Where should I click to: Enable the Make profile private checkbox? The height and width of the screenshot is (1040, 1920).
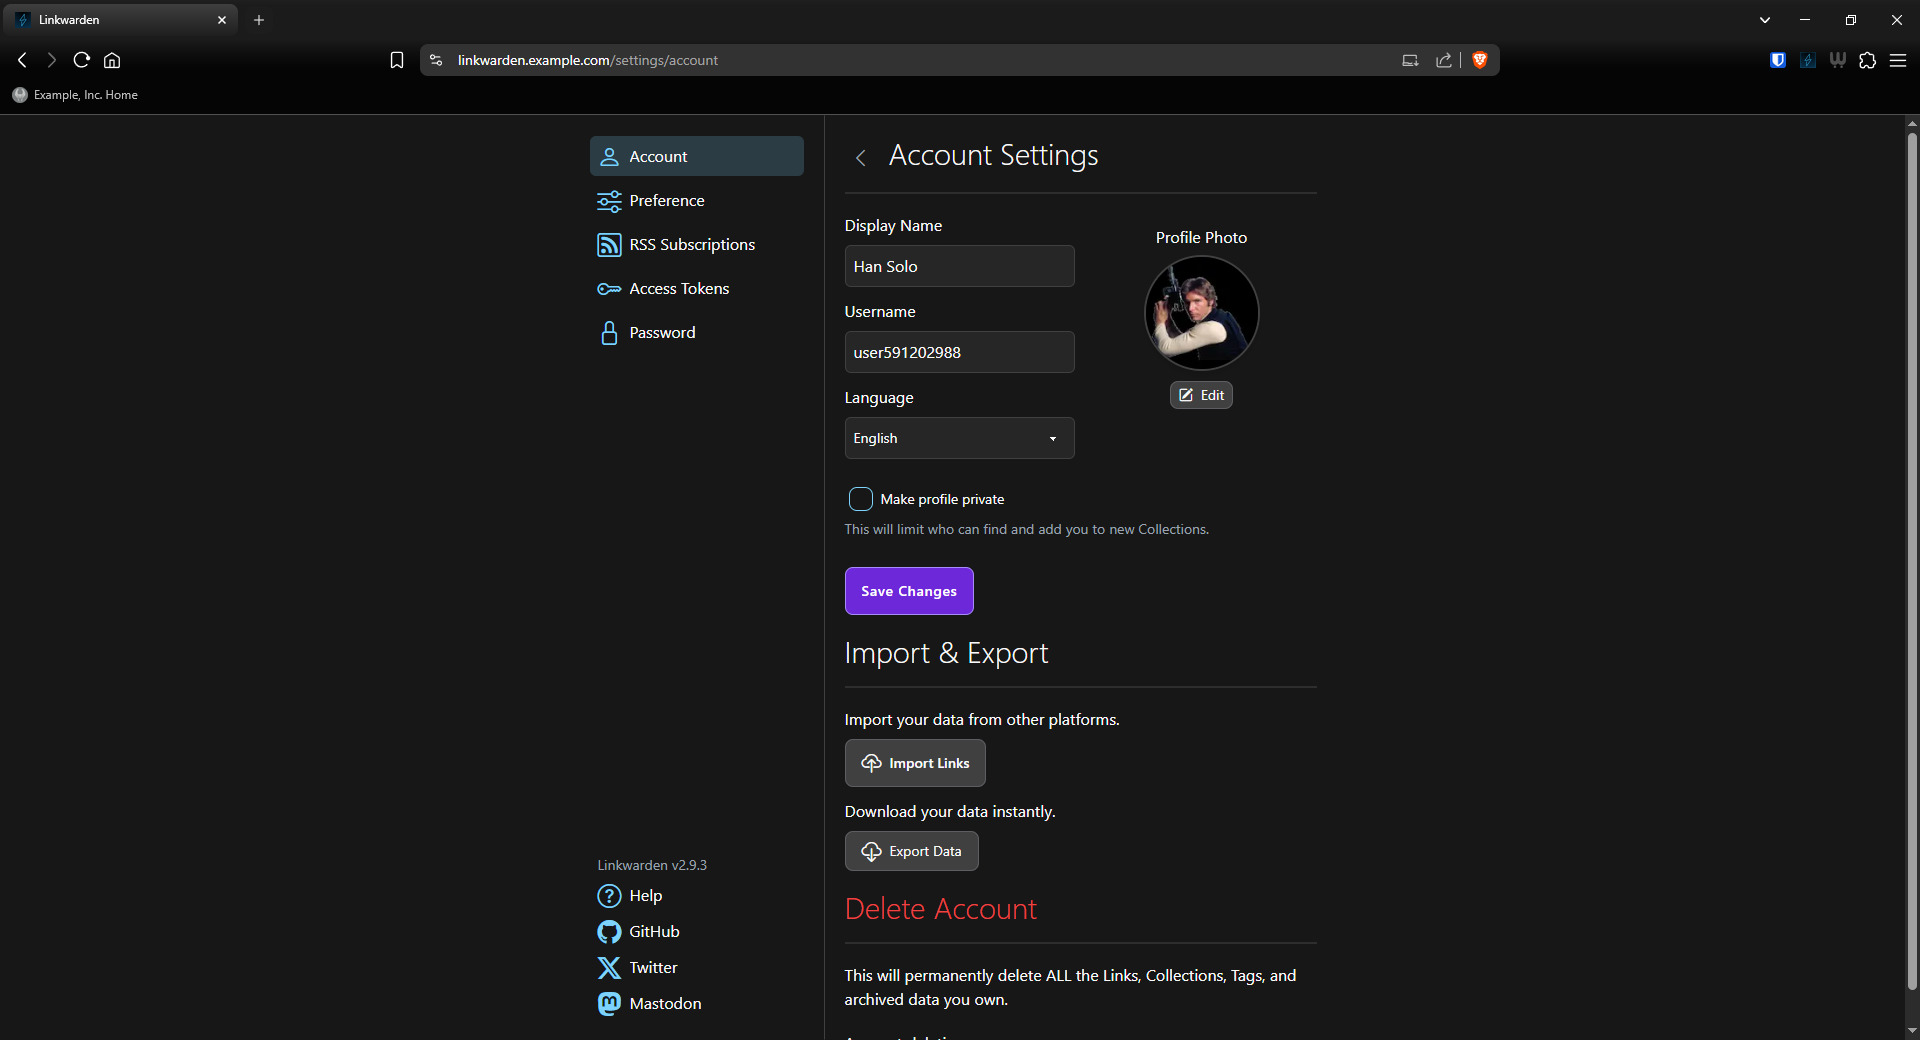[860, 499]
